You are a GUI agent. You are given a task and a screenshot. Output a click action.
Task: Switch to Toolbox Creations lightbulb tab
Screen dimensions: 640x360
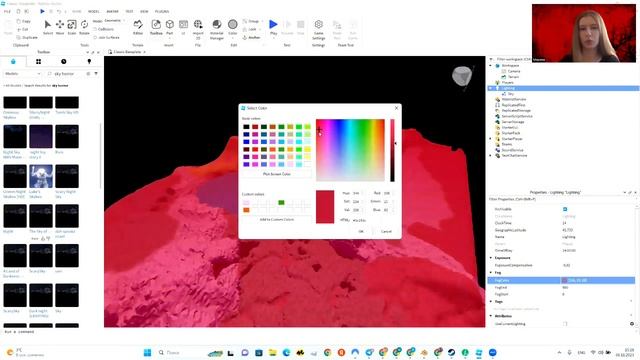pos(89,62)
